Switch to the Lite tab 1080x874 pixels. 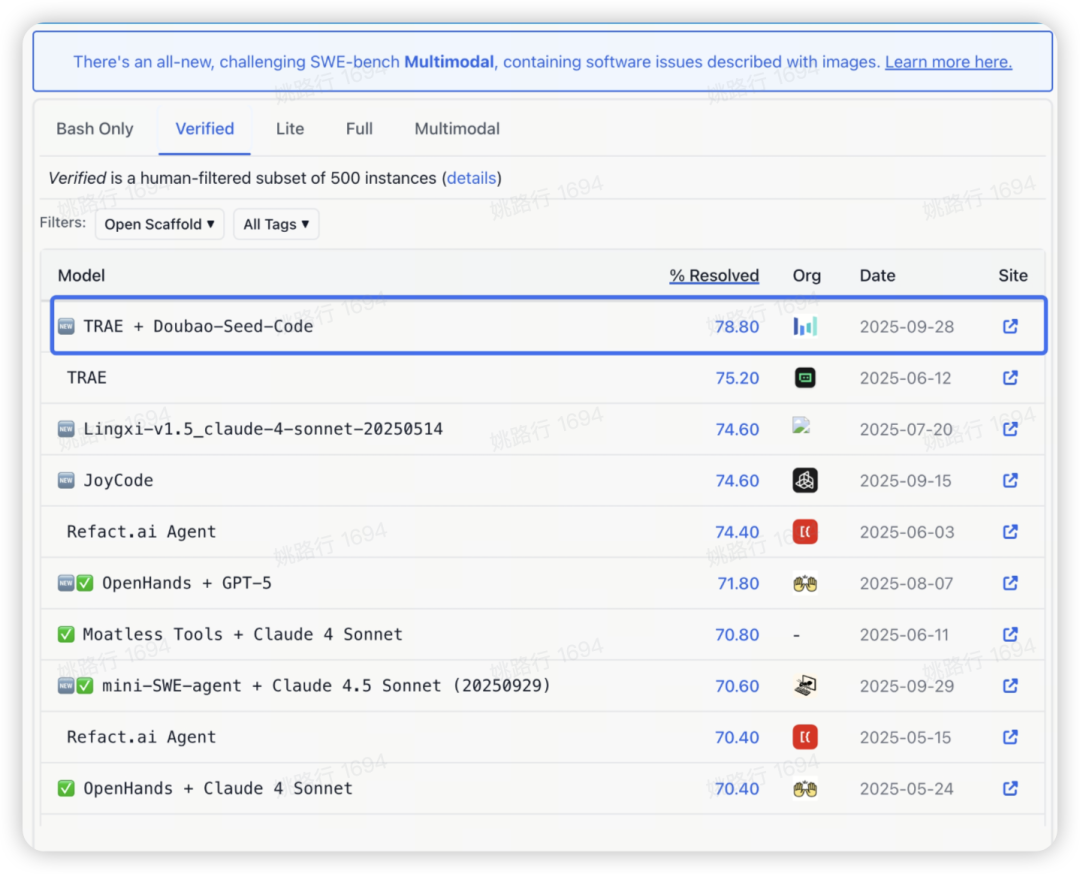pos(290,129)
